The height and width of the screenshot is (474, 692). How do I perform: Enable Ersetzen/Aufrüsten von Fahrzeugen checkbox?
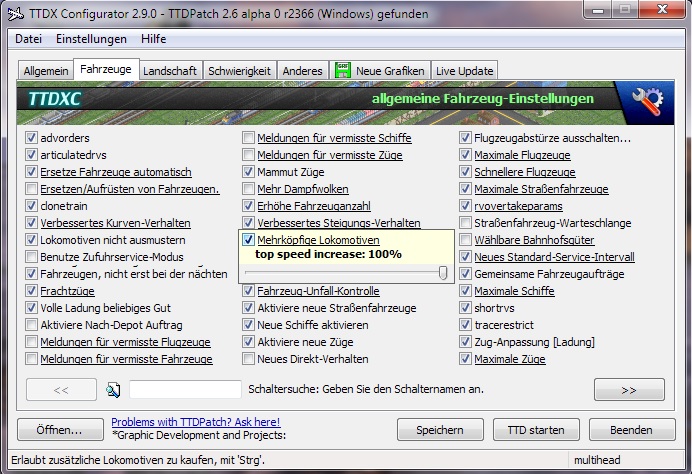click(x=31, y=189)
